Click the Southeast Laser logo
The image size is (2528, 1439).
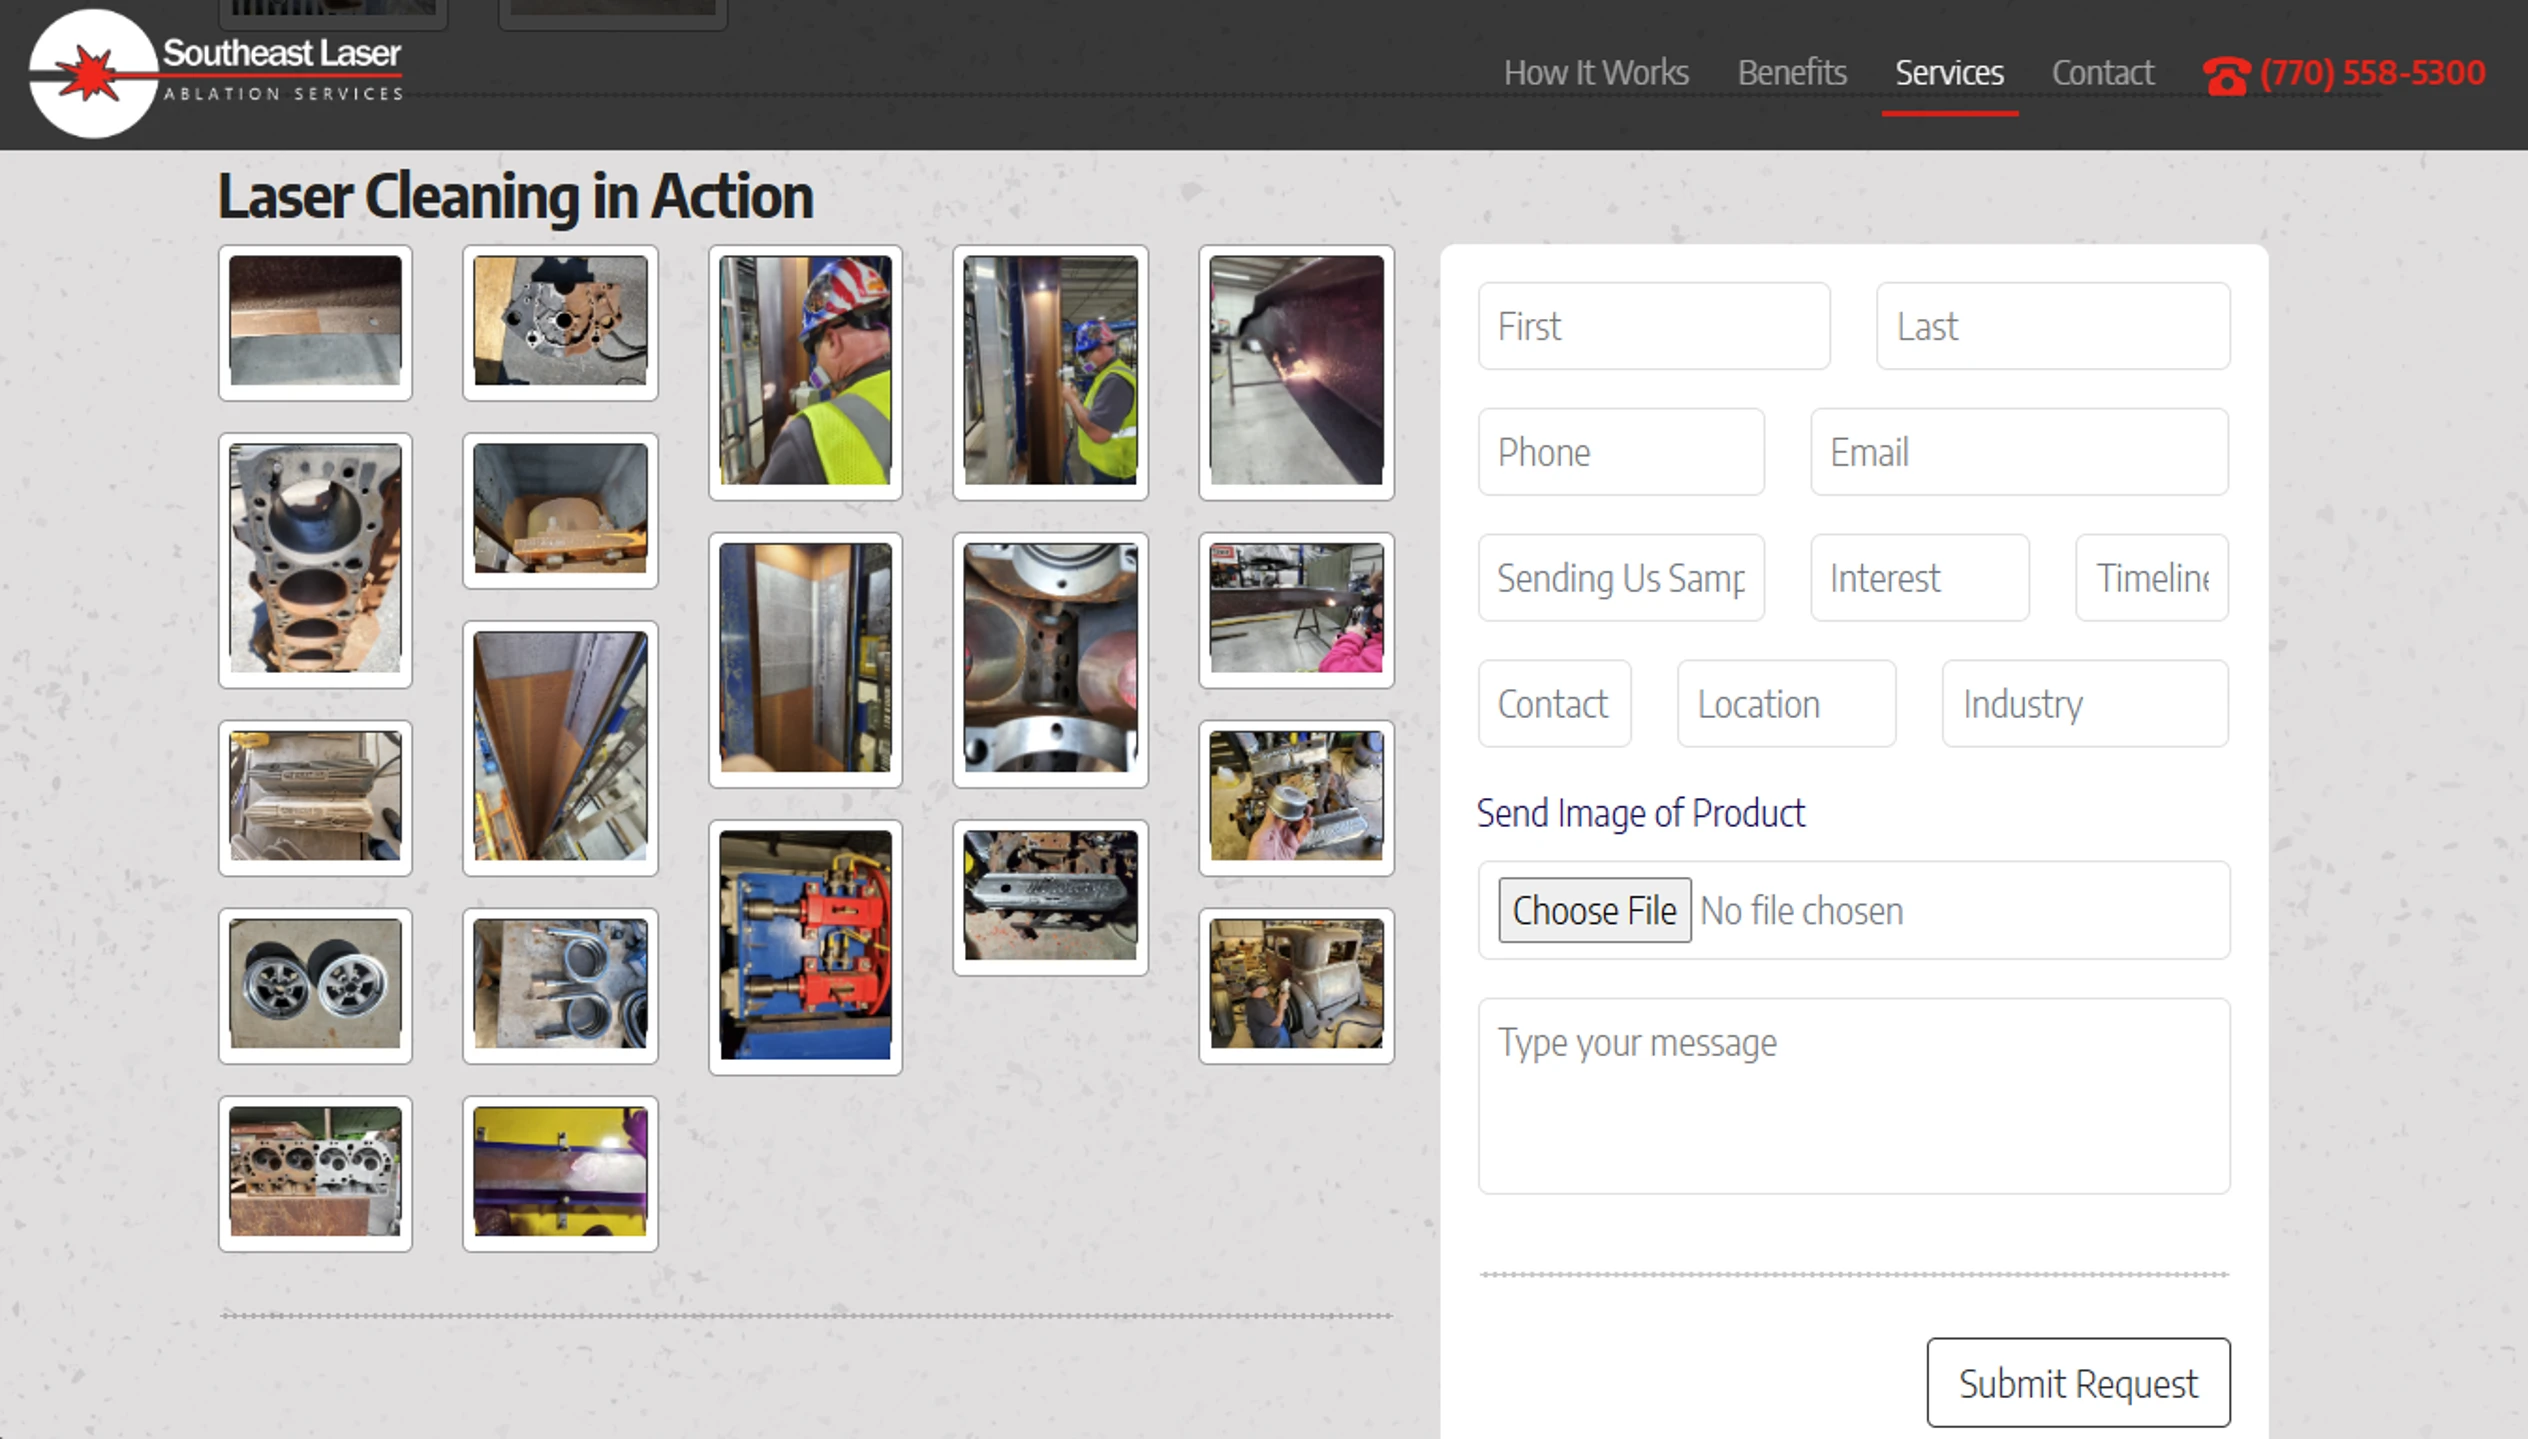pos(216,72)
